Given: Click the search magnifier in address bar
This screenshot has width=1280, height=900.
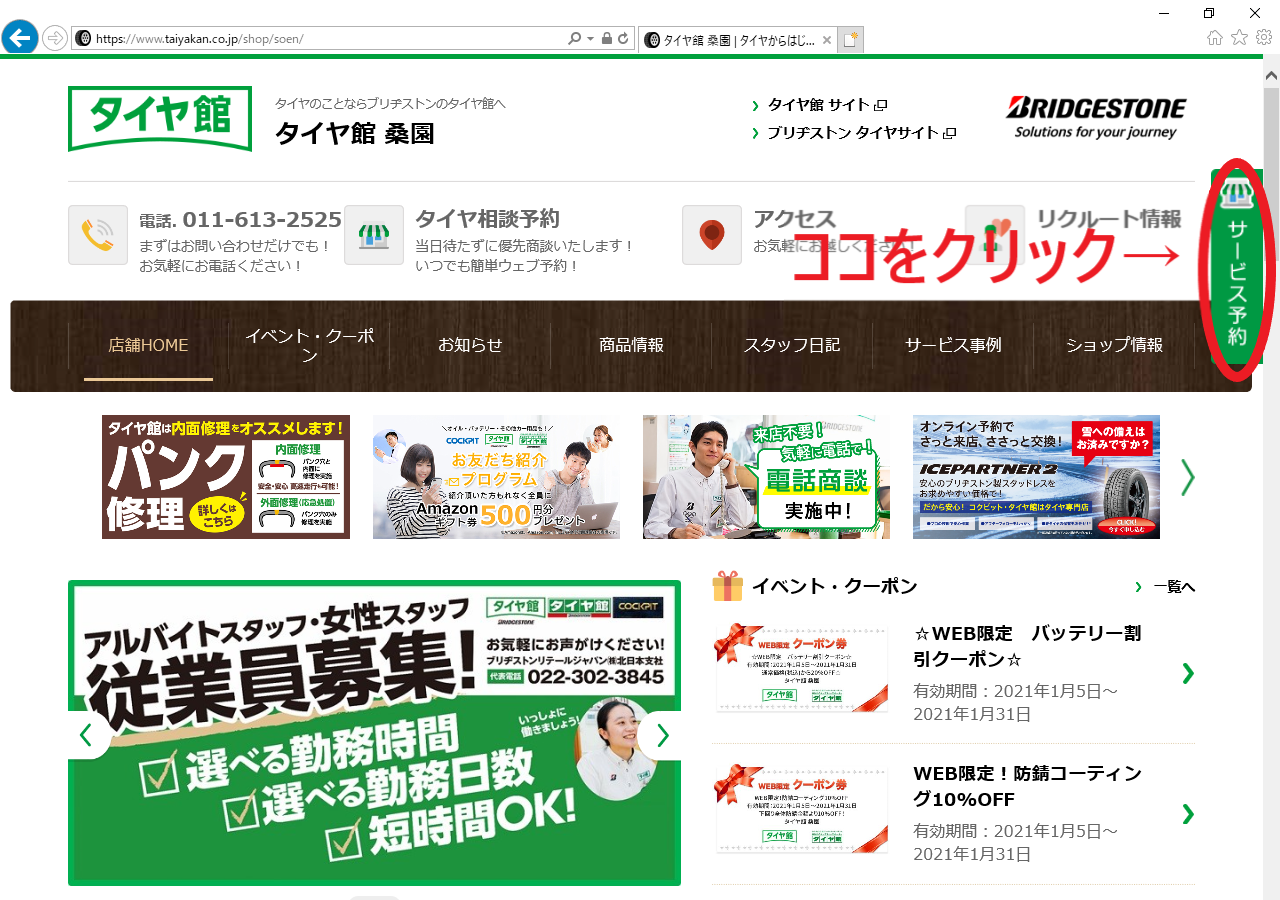Looking at the screenshot, I should [x=574, y=39].
